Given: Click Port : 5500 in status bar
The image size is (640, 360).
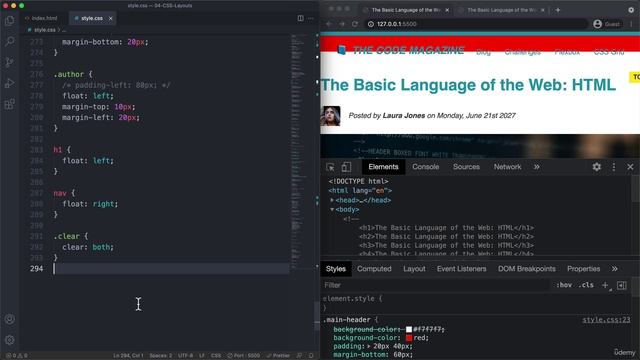Looking at the screenshot, I should (x=243, y=356).
